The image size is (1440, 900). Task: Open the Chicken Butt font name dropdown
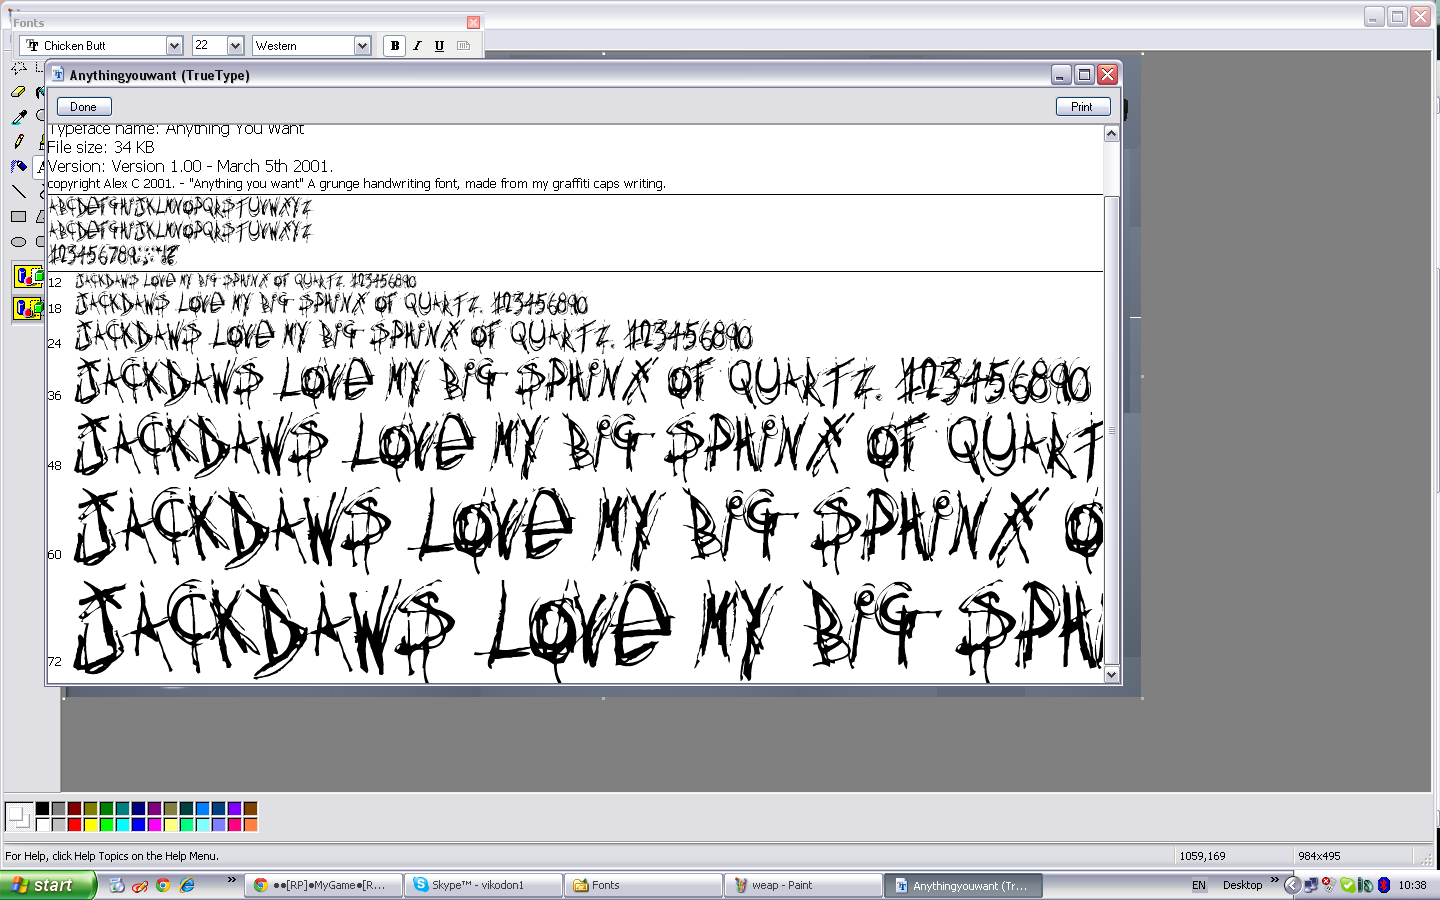pyautogui.click(x=174, y=46)
